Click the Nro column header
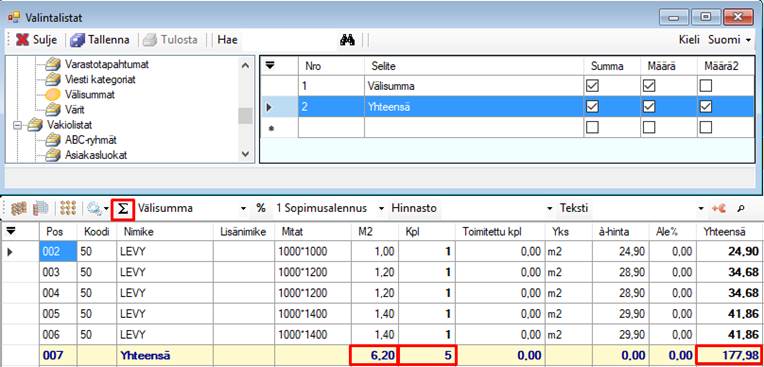This screenshot has width=764, height=367. (331, 66)
